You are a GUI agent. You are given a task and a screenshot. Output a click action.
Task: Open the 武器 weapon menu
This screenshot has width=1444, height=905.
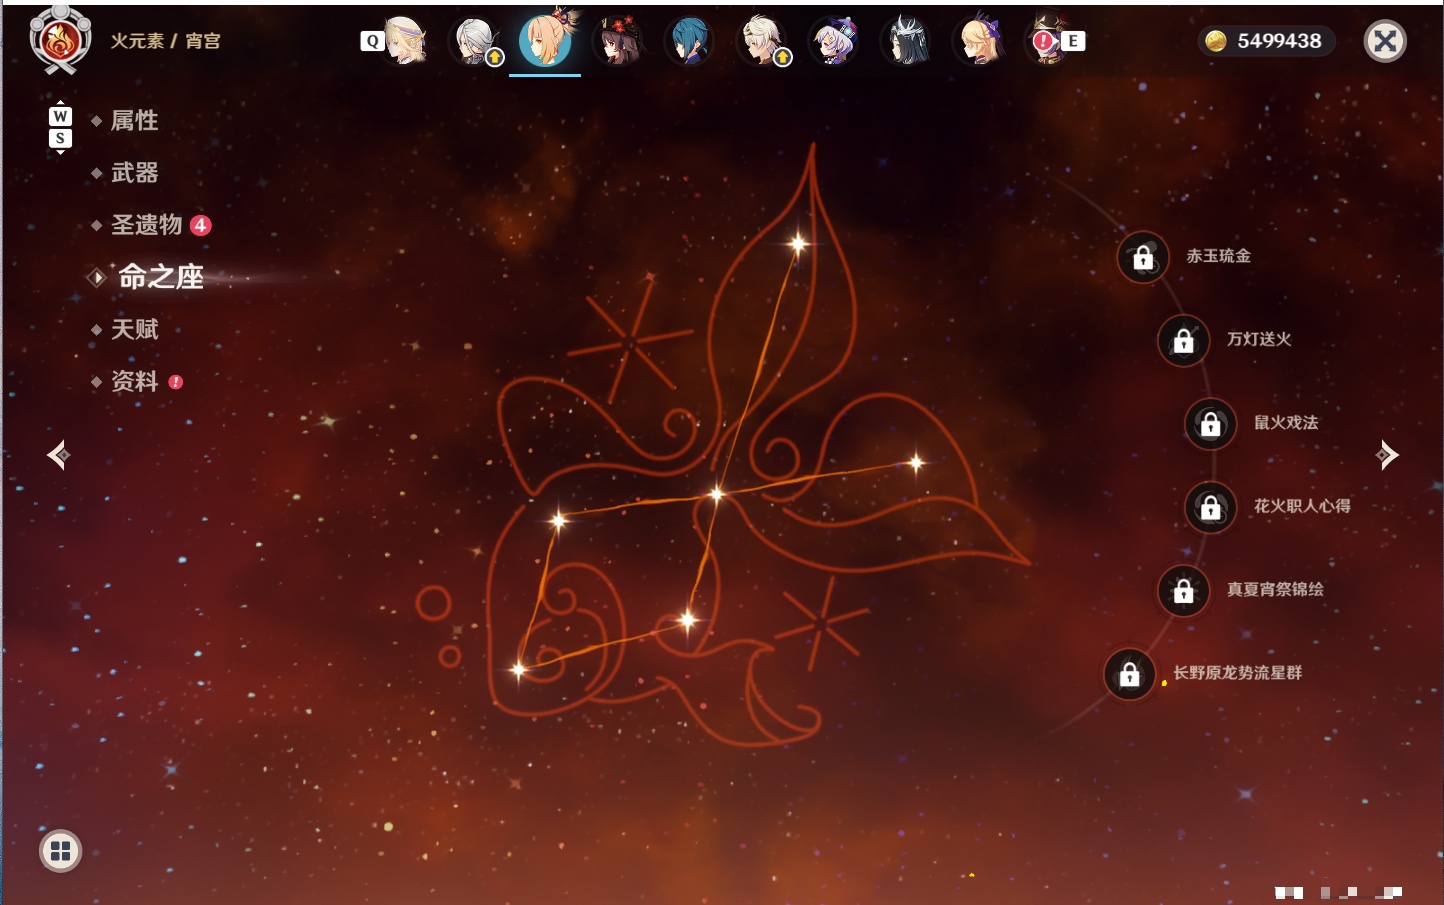point(134,173)
